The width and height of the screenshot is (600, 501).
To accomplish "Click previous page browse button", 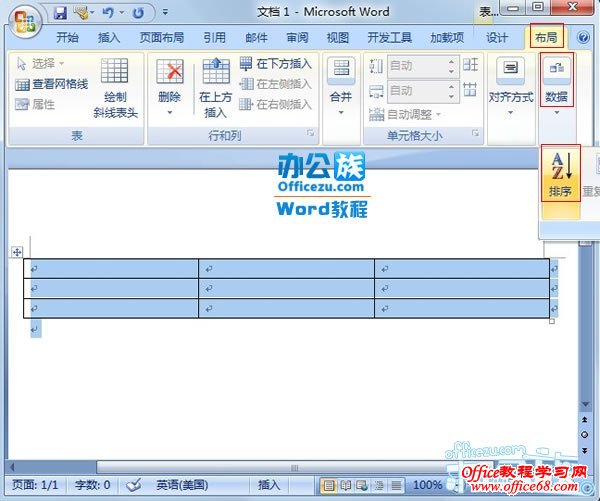I will [585, 420].
